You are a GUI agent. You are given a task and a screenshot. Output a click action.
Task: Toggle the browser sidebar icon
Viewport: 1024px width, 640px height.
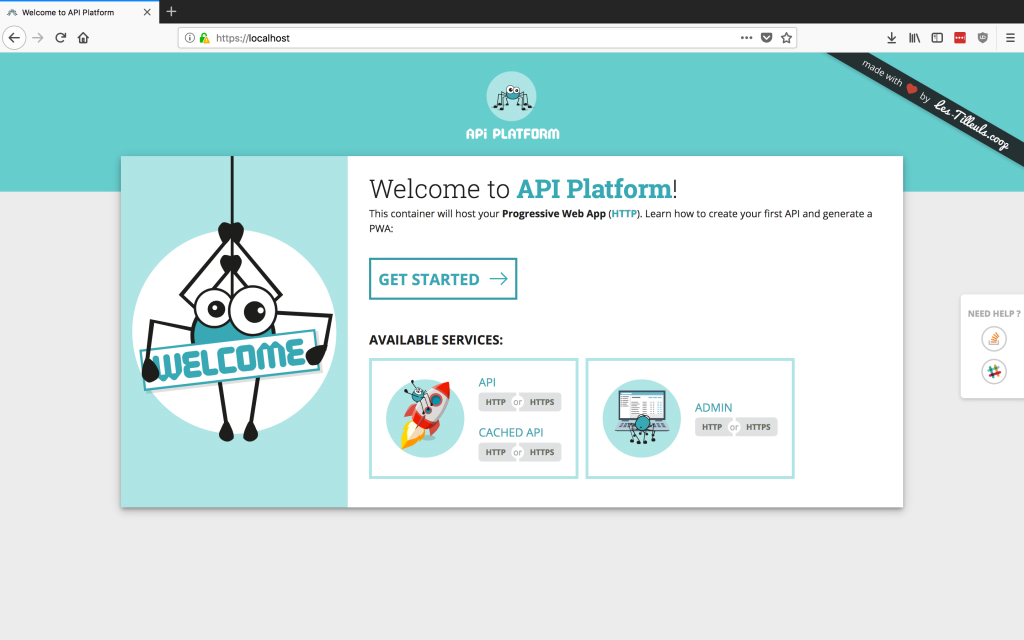[937, 37]
